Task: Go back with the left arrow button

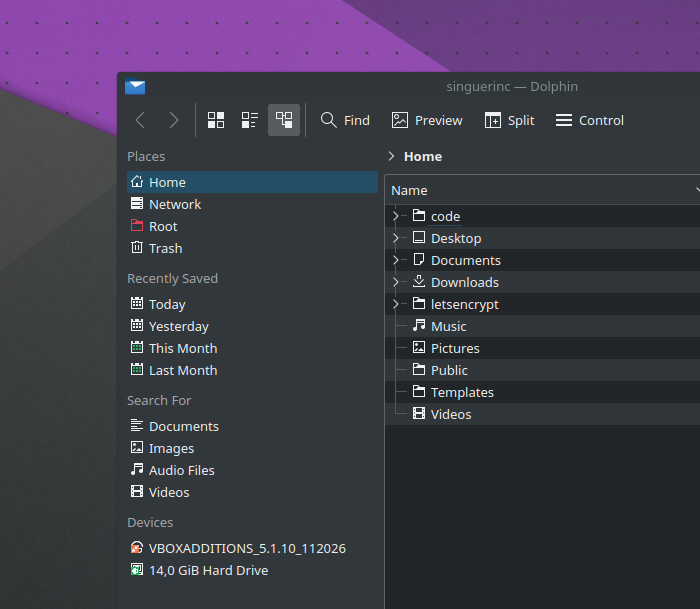Action: pyautogui.click(x=140, y=120)
